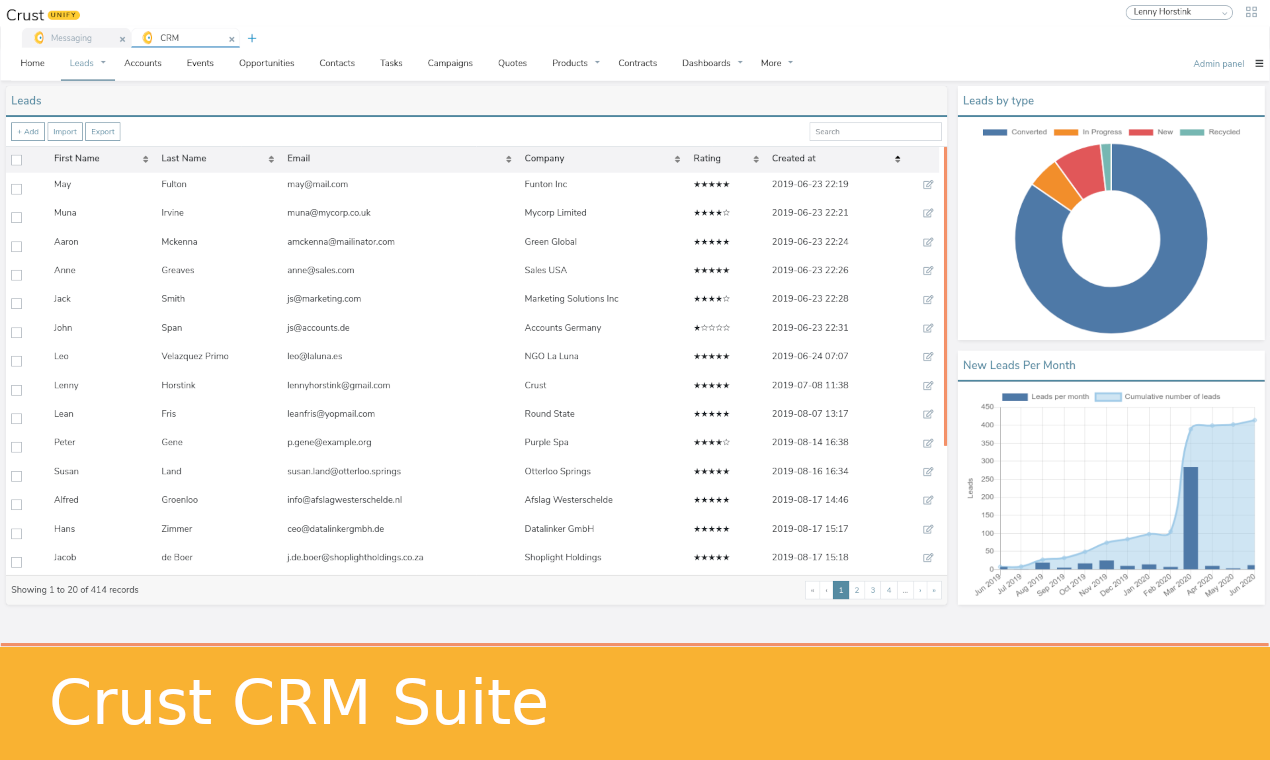
Task: Focus the leads Search field
Action: click(876, 131)
